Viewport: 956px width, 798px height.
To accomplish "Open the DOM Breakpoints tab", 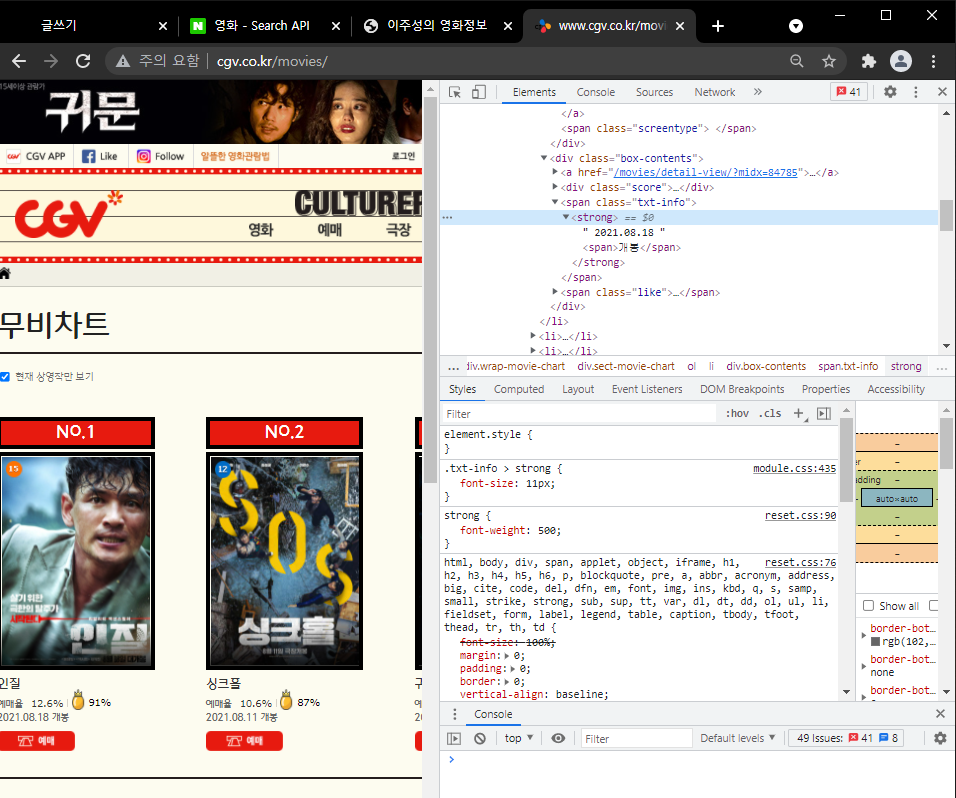I will coord(742,389).
